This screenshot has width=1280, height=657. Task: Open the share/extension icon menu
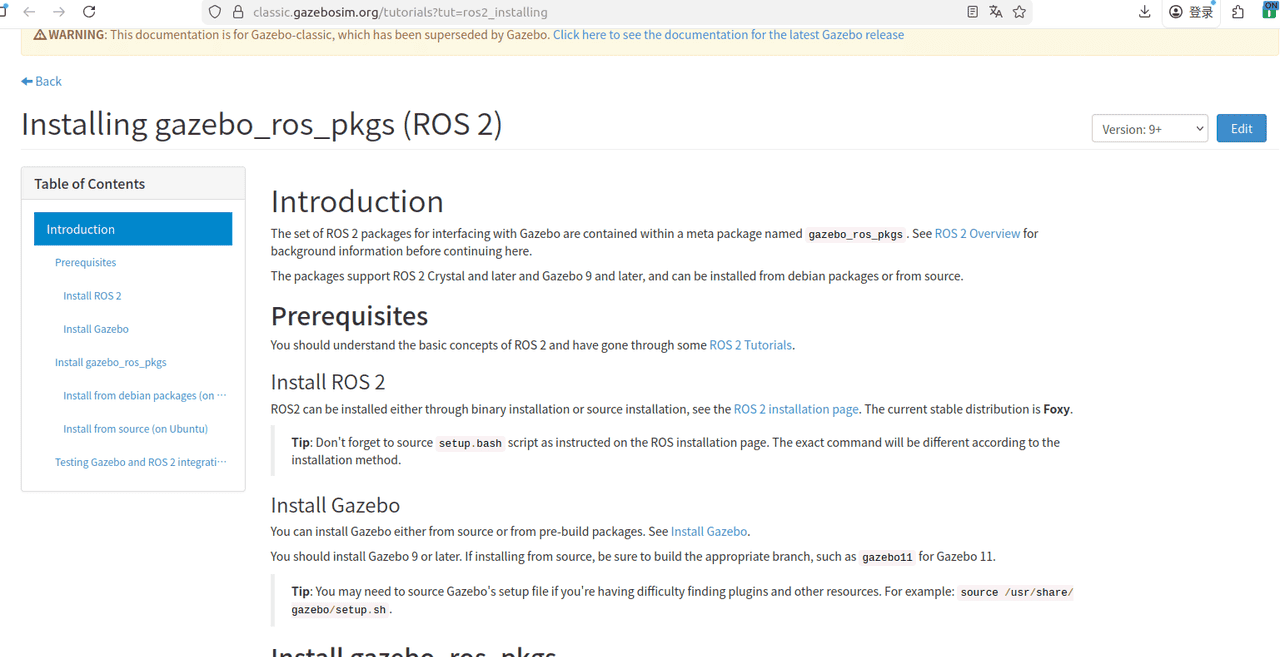(1236, 13)
